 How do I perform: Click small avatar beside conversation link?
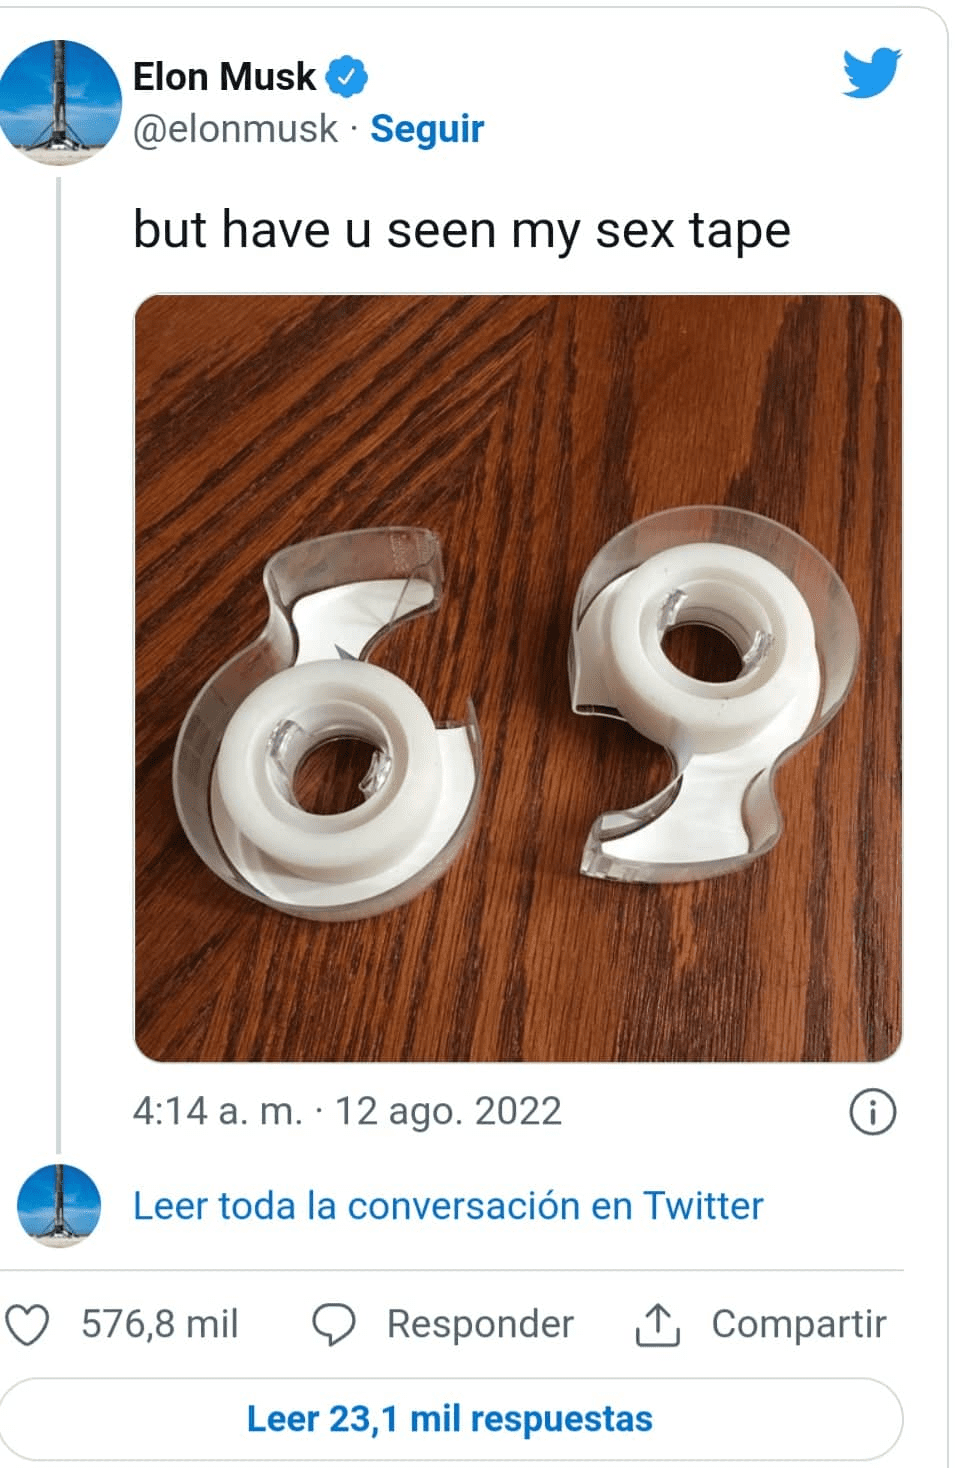click(59, 1205)
